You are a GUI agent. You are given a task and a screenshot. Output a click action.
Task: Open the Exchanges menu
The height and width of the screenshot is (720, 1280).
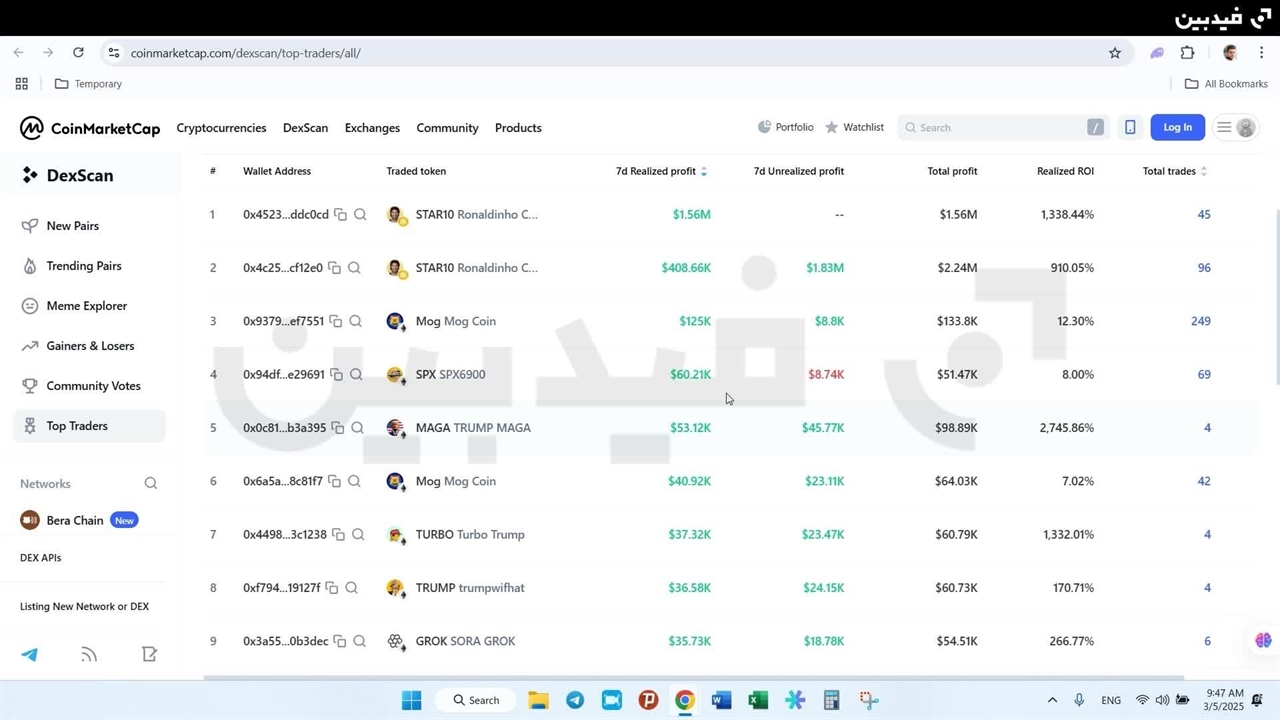372,128
